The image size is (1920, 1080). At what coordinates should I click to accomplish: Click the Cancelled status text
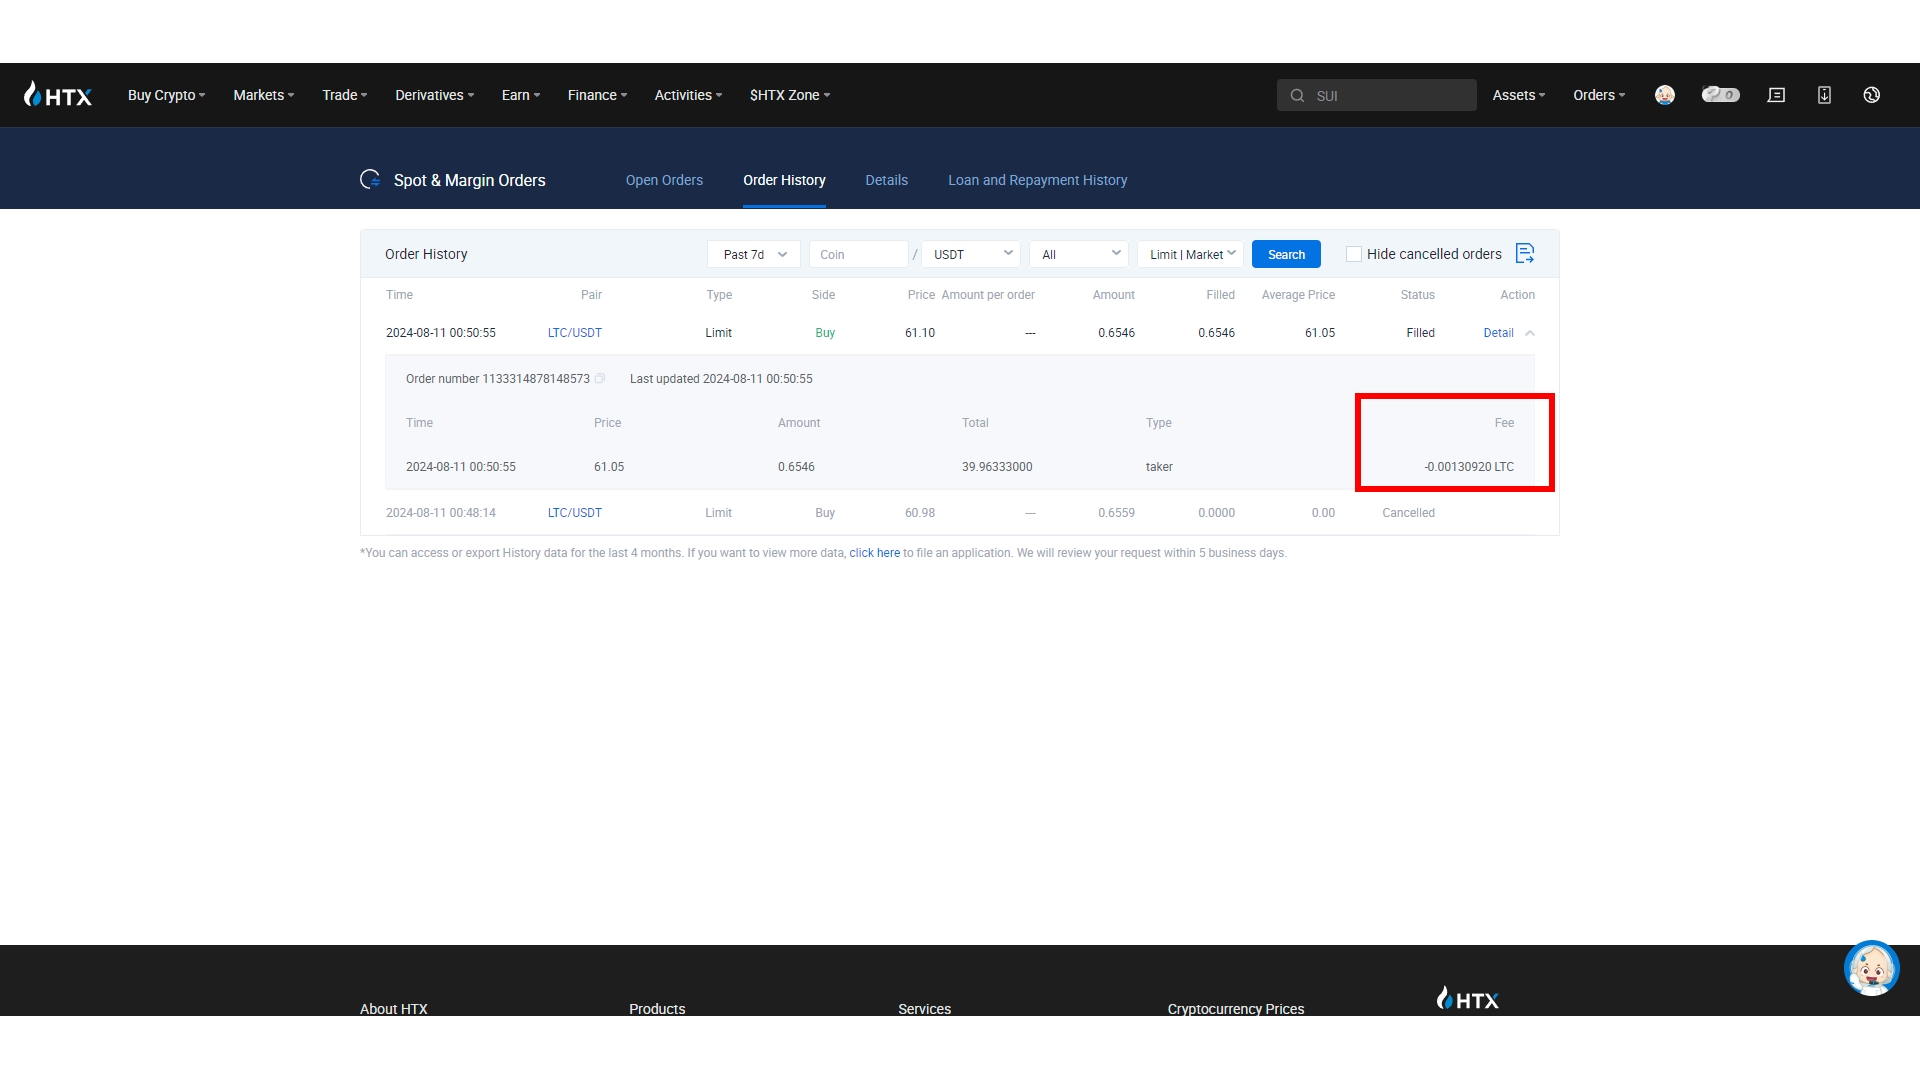[x=1408, y=513]
